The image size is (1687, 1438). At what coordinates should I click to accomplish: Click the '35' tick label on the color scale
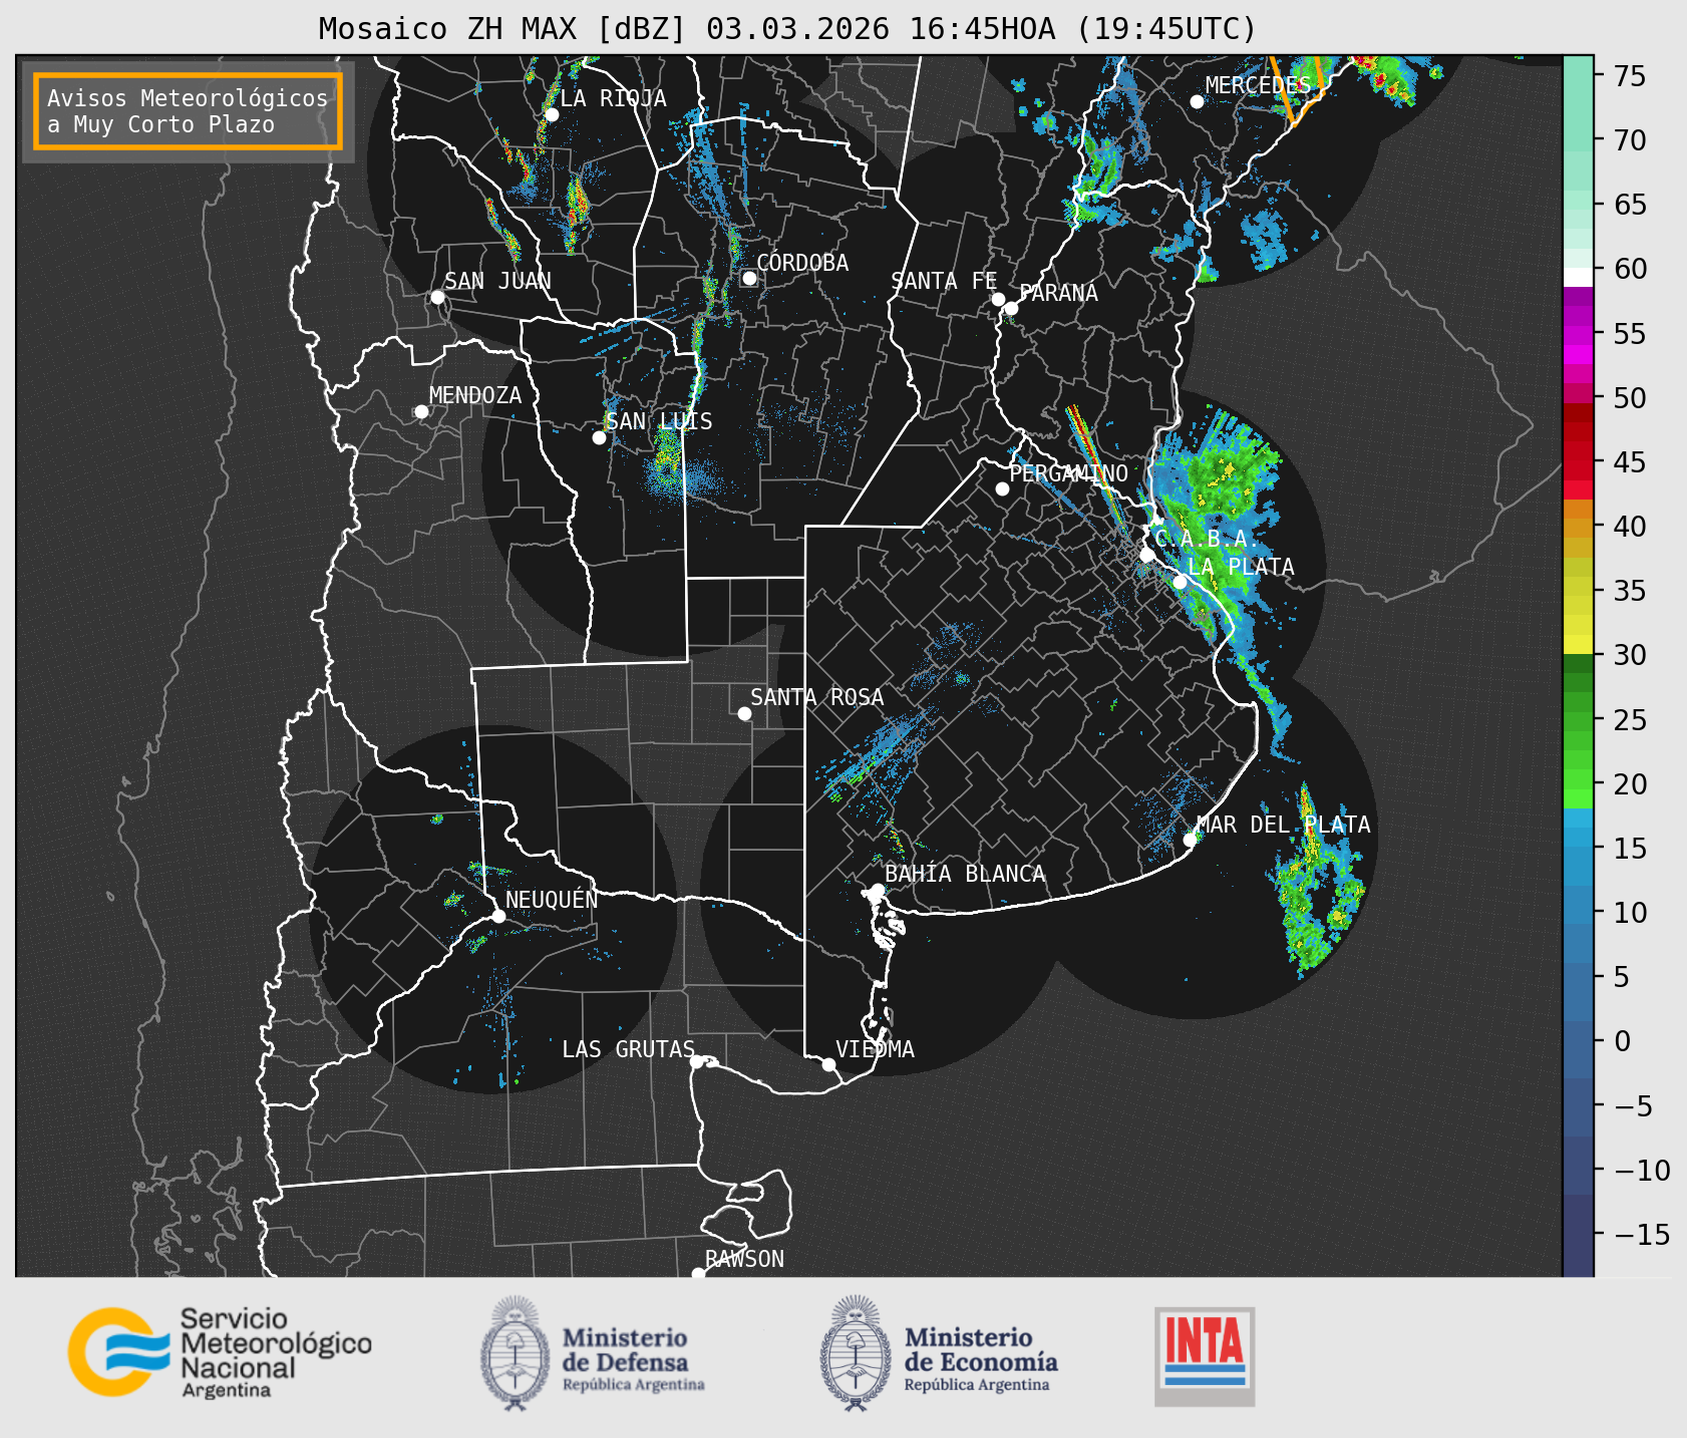pos(1631,591)
